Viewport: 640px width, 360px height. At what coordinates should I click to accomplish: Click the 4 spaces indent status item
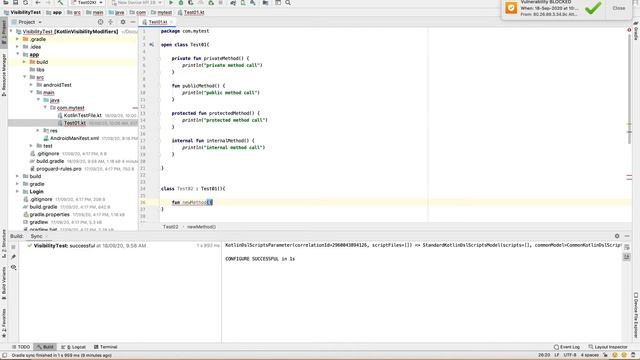click(x=589, y=356)
